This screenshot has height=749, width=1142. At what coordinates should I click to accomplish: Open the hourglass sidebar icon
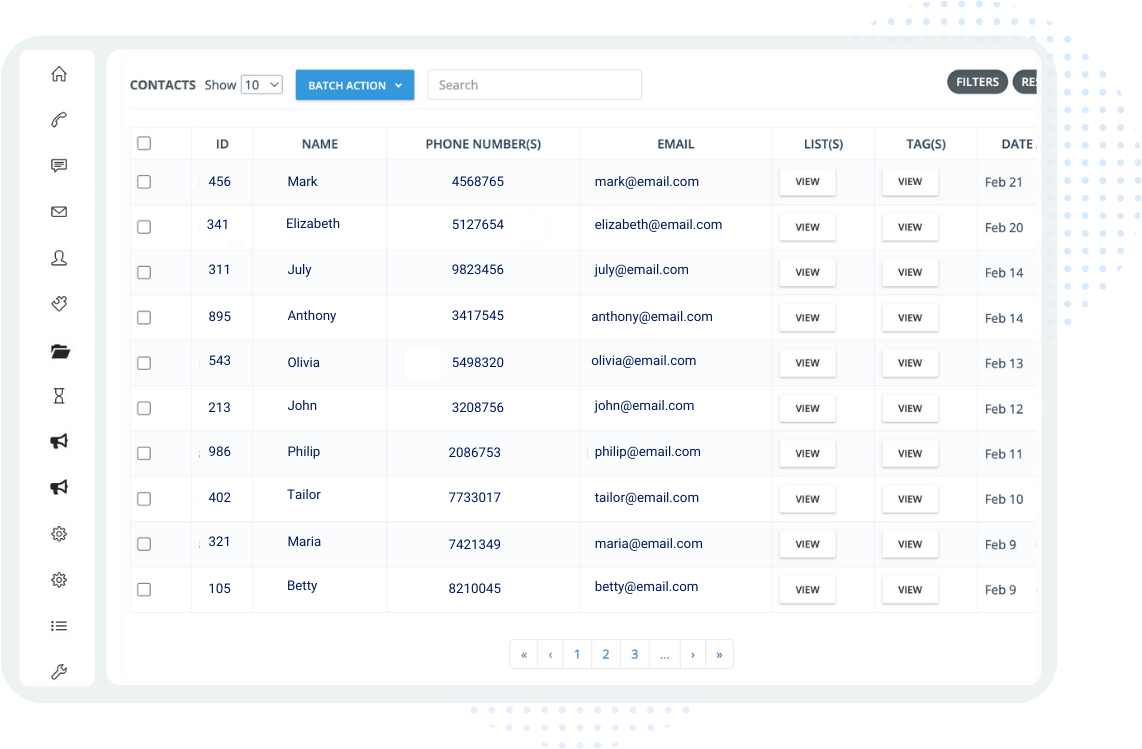point(59,396)
